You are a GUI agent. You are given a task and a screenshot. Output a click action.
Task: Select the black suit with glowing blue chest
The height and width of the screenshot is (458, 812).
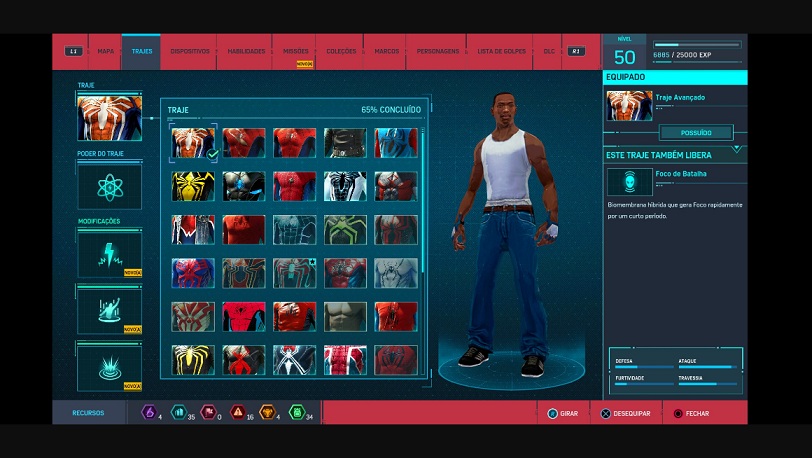click(243, 187)
